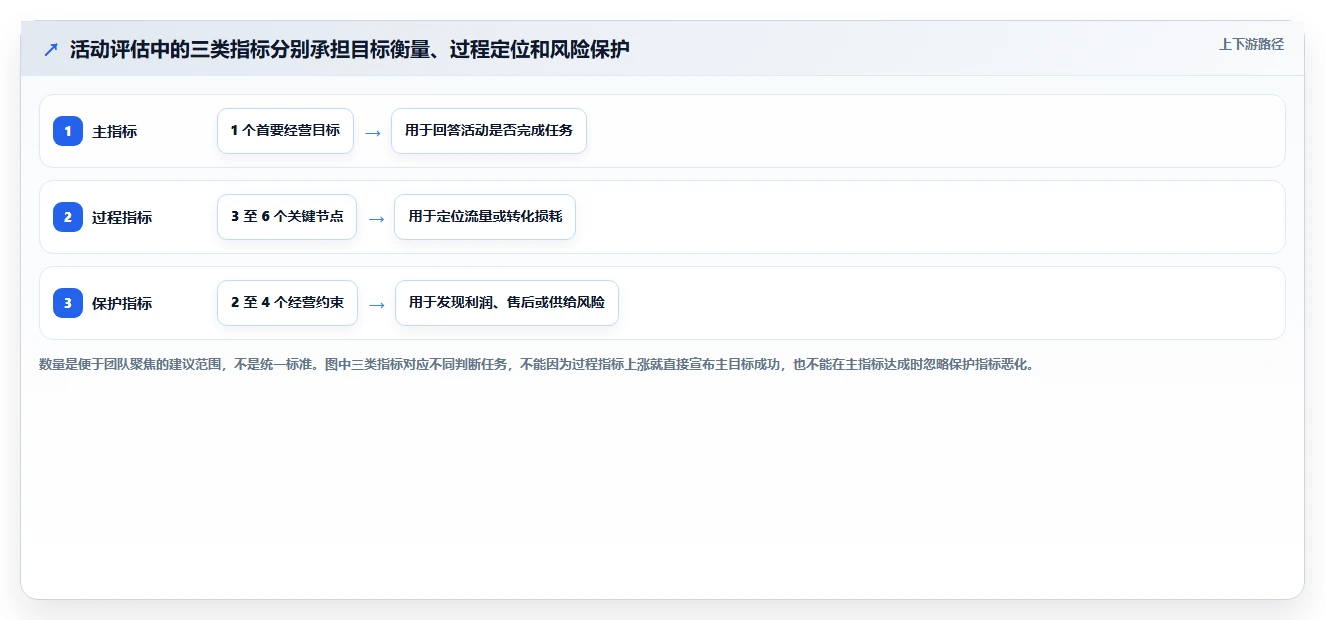Click the footnote starting 数量是便于团队聚焦的建议范围
1325x620 pixels.
coord(536,365)
